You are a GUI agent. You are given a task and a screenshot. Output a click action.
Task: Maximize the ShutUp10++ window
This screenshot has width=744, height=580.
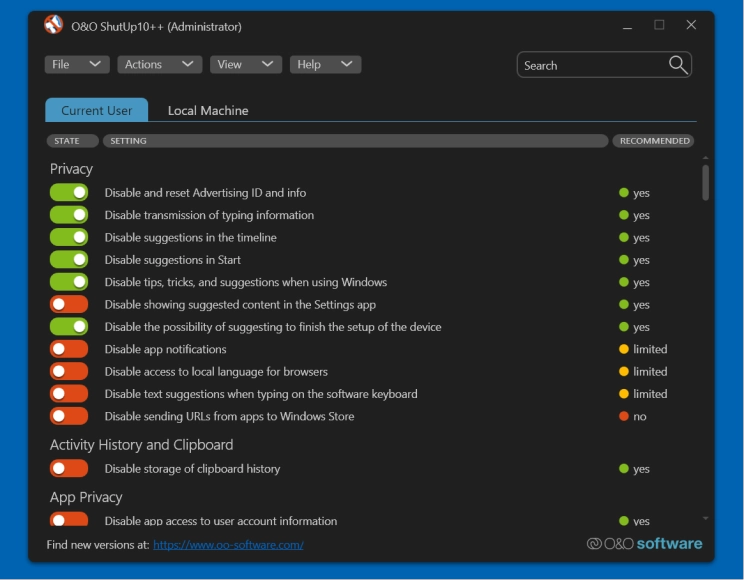[x=659, y=25]
